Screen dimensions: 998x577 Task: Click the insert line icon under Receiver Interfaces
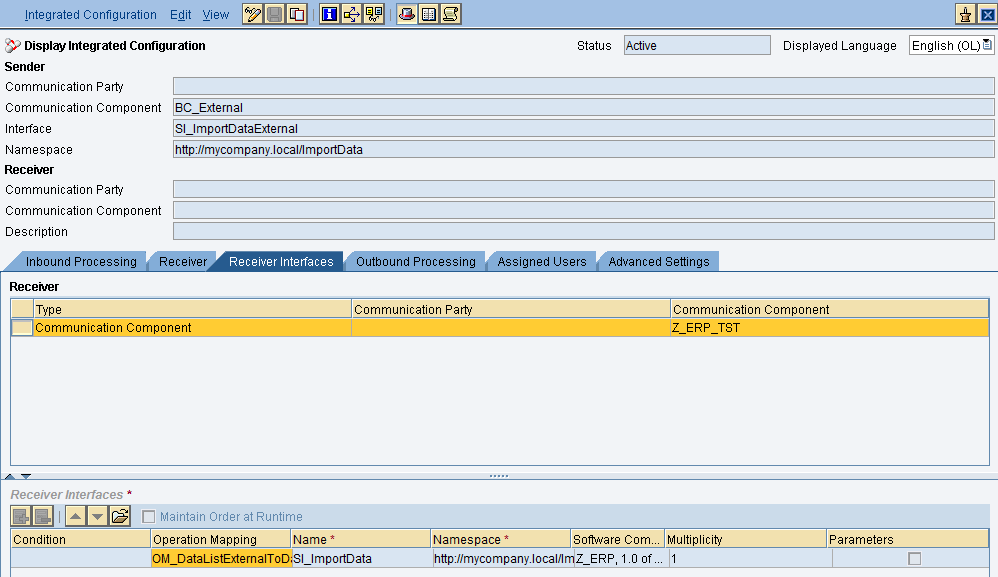coord(21,516)
